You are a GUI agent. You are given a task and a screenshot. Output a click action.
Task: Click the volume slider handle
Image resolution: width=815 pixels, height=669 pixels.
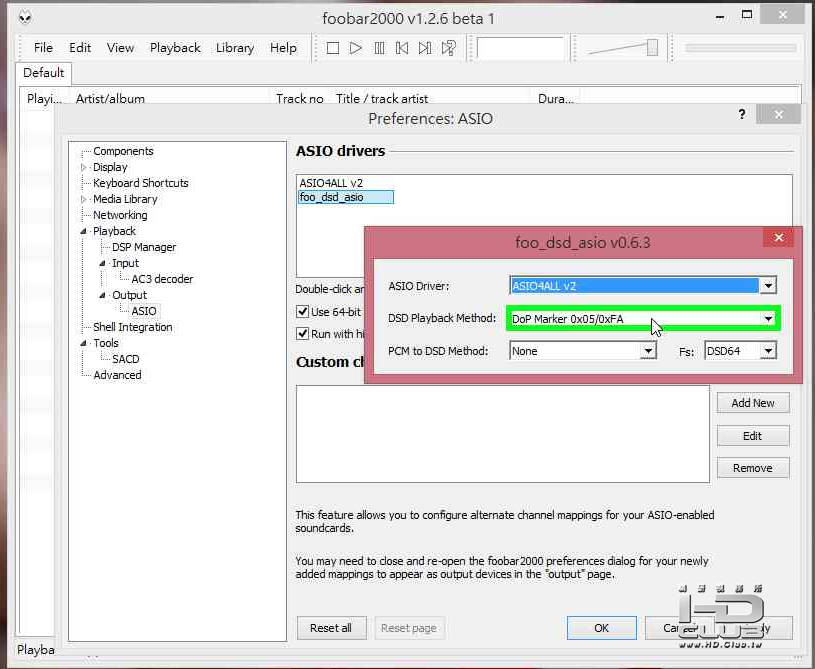(x=652, y=47)
